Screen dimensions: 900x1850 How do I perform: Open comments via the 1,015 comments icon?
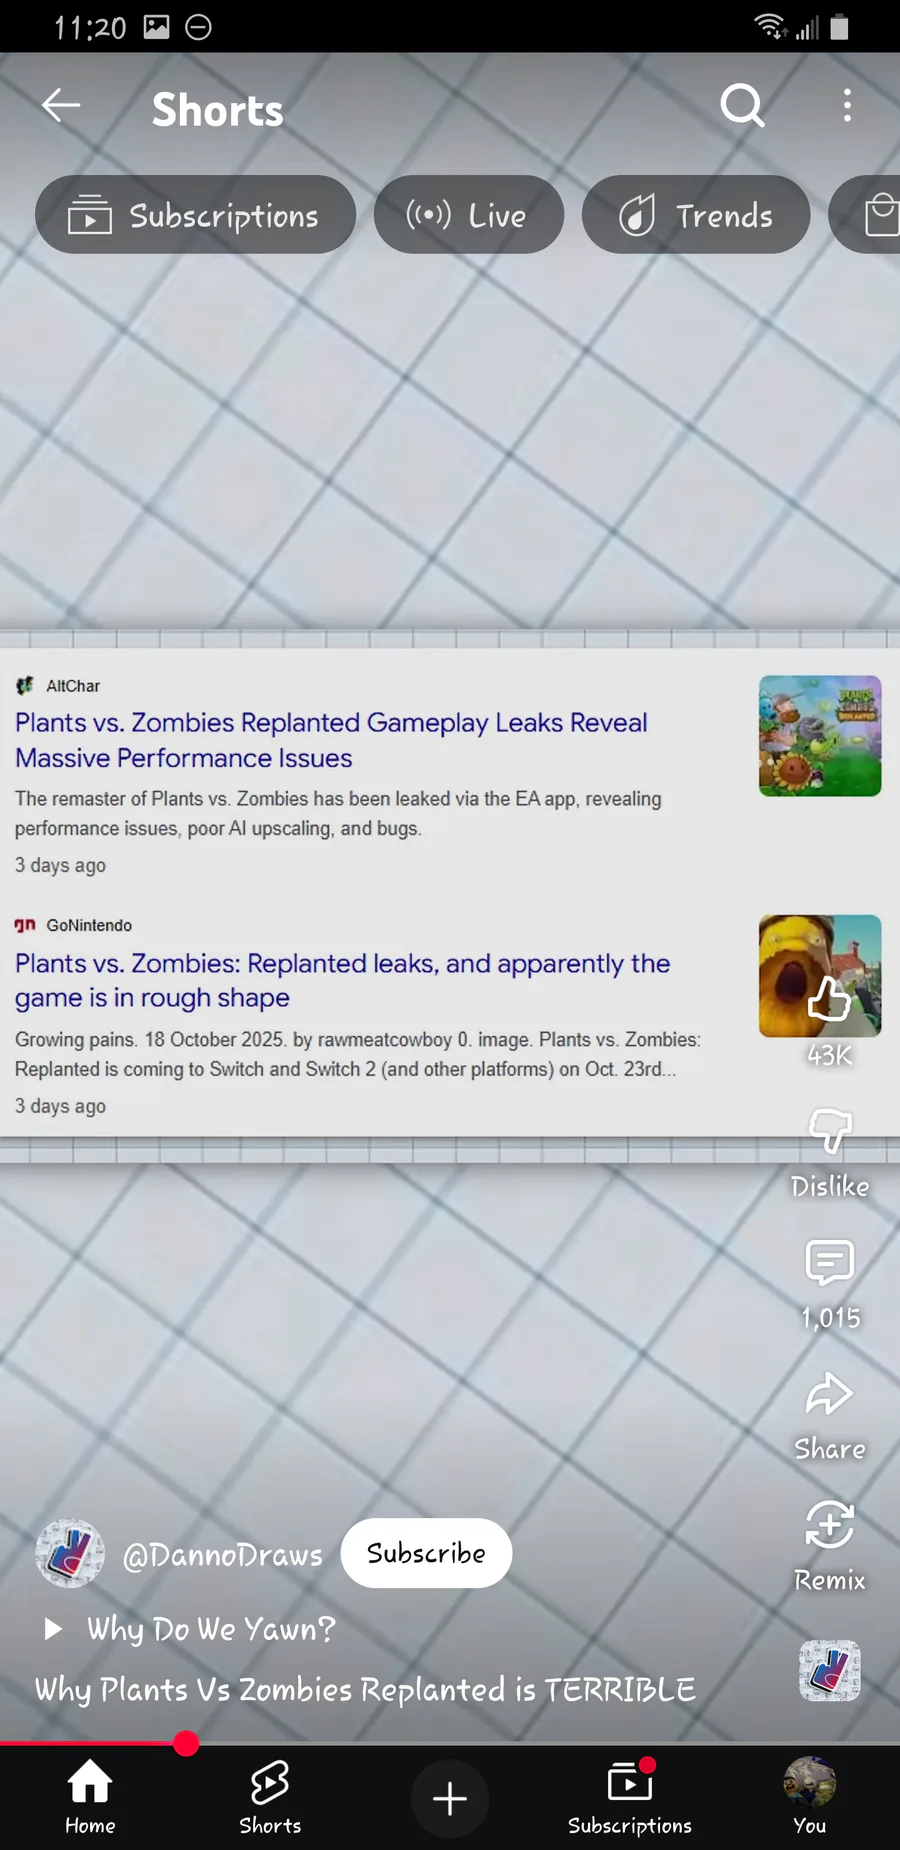829,1263
